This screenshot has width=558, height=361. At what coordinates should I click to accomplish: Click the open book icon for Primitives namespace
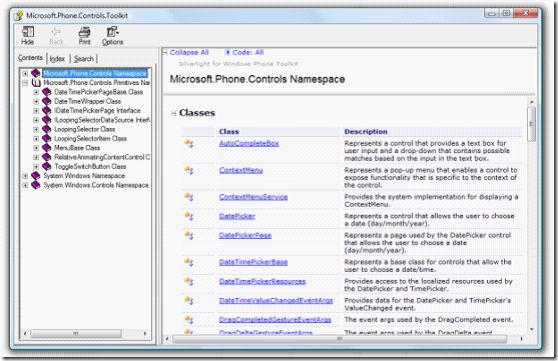pos(36,83)
